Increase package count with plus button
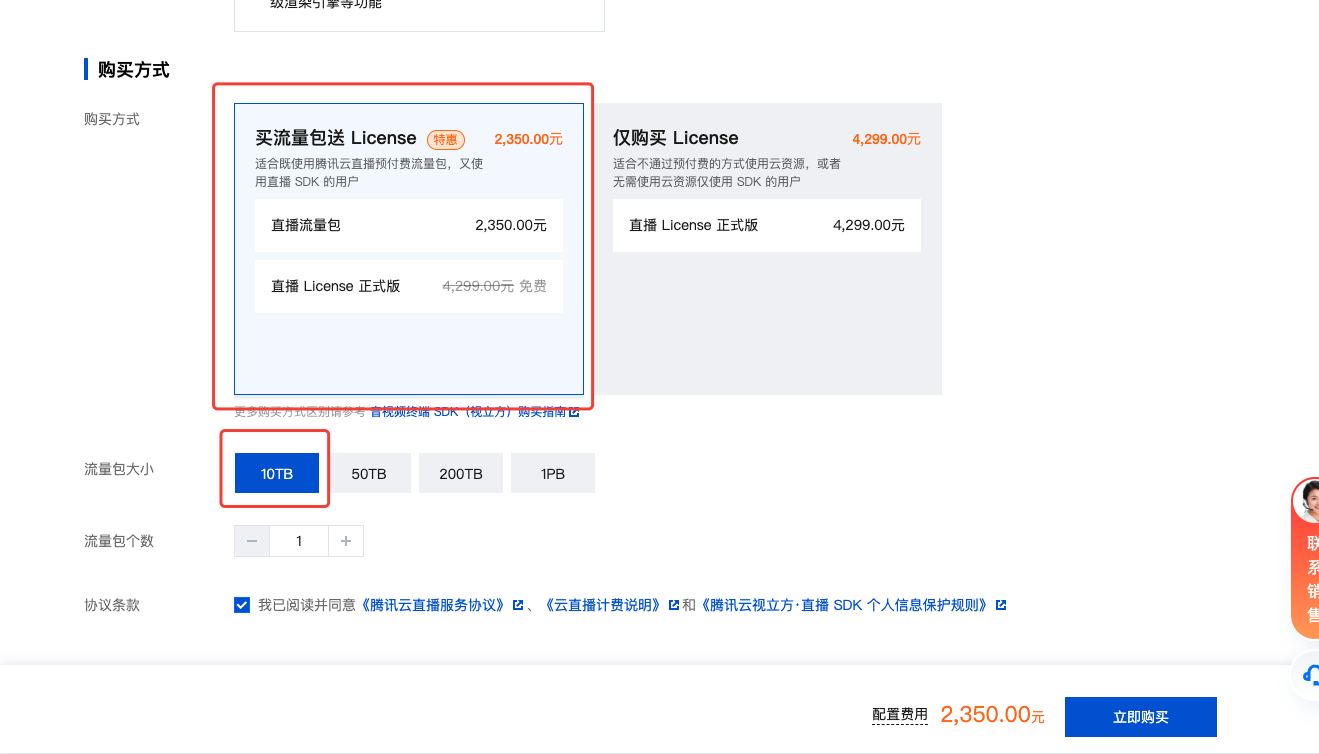The image size is (1319, 754). (346, 541)
